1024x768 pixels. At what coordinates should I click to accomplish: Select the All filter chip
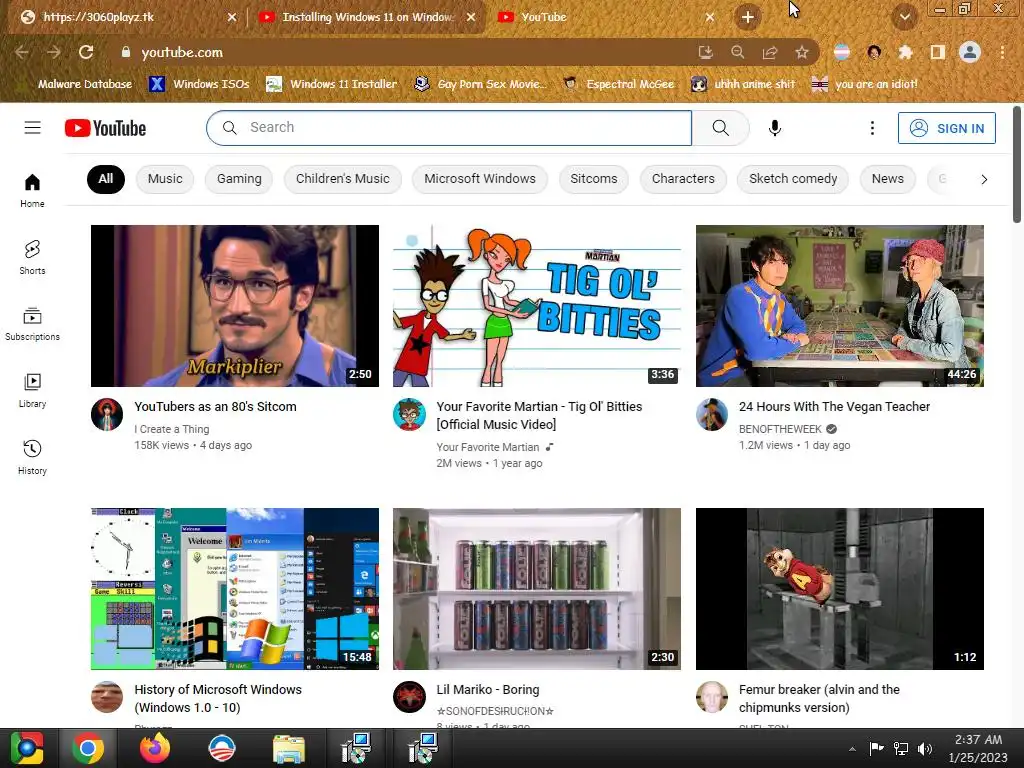tap(106, 179)
